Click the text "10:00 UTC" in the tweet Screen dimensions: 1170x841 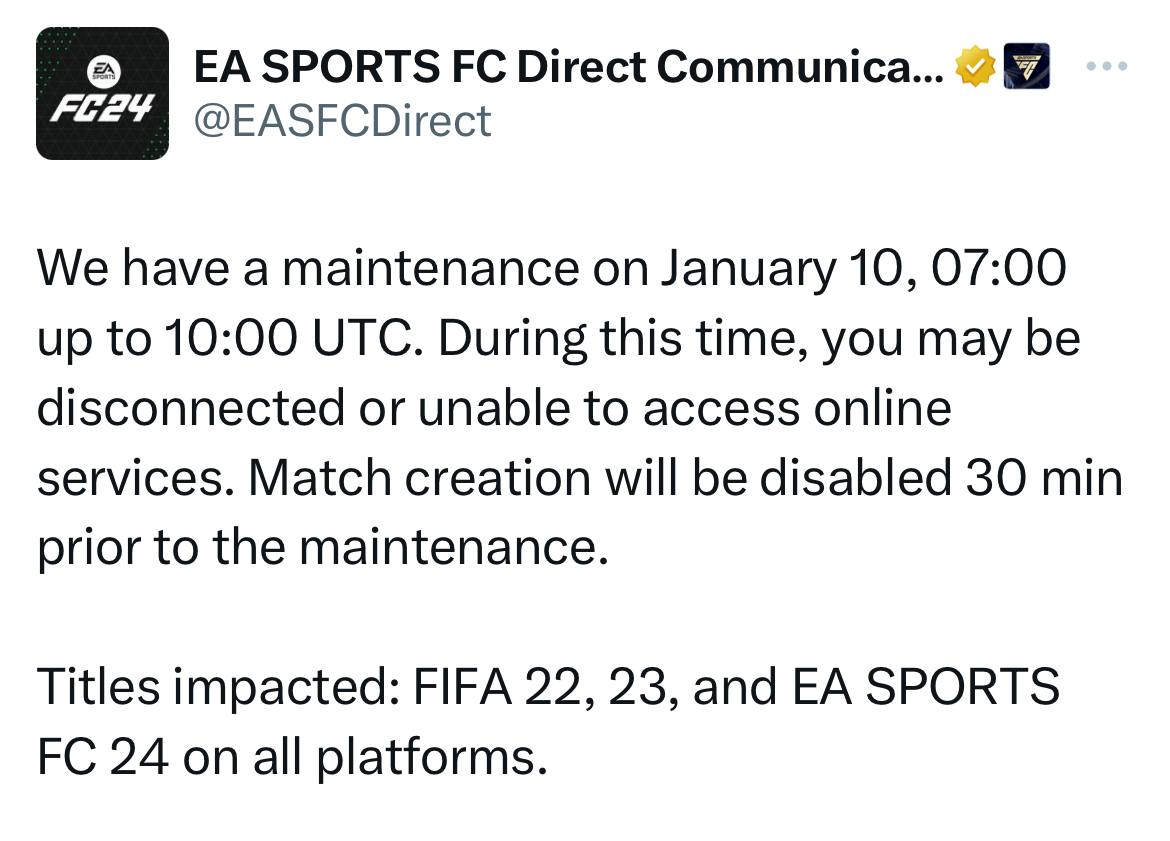(288, 338)
